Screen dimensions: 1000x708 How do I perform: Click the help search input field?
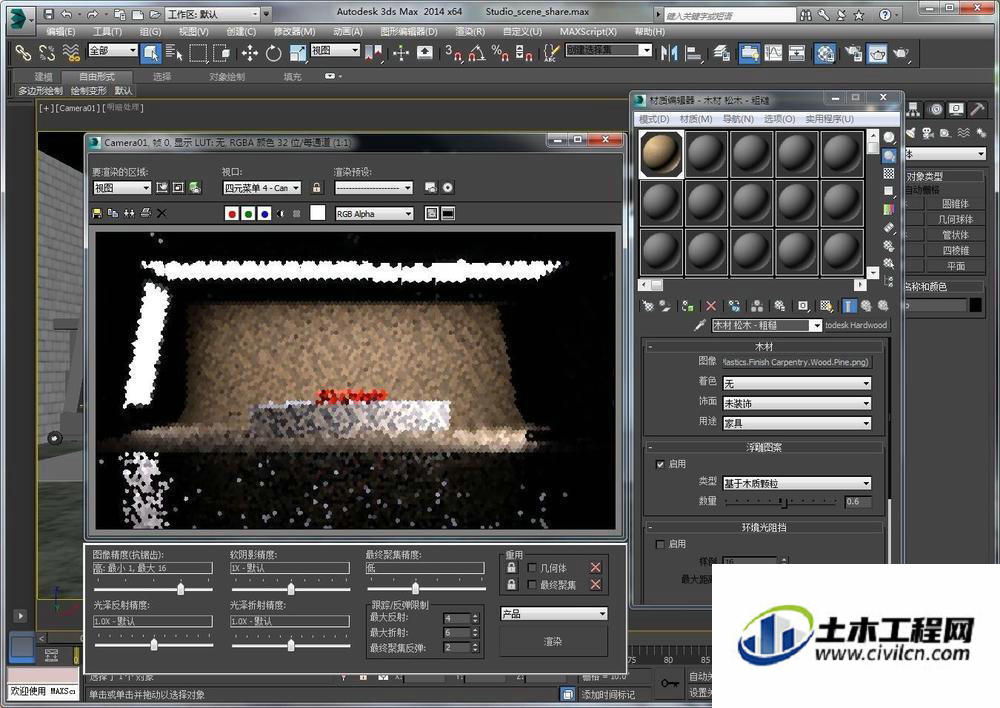coord(730,15)
